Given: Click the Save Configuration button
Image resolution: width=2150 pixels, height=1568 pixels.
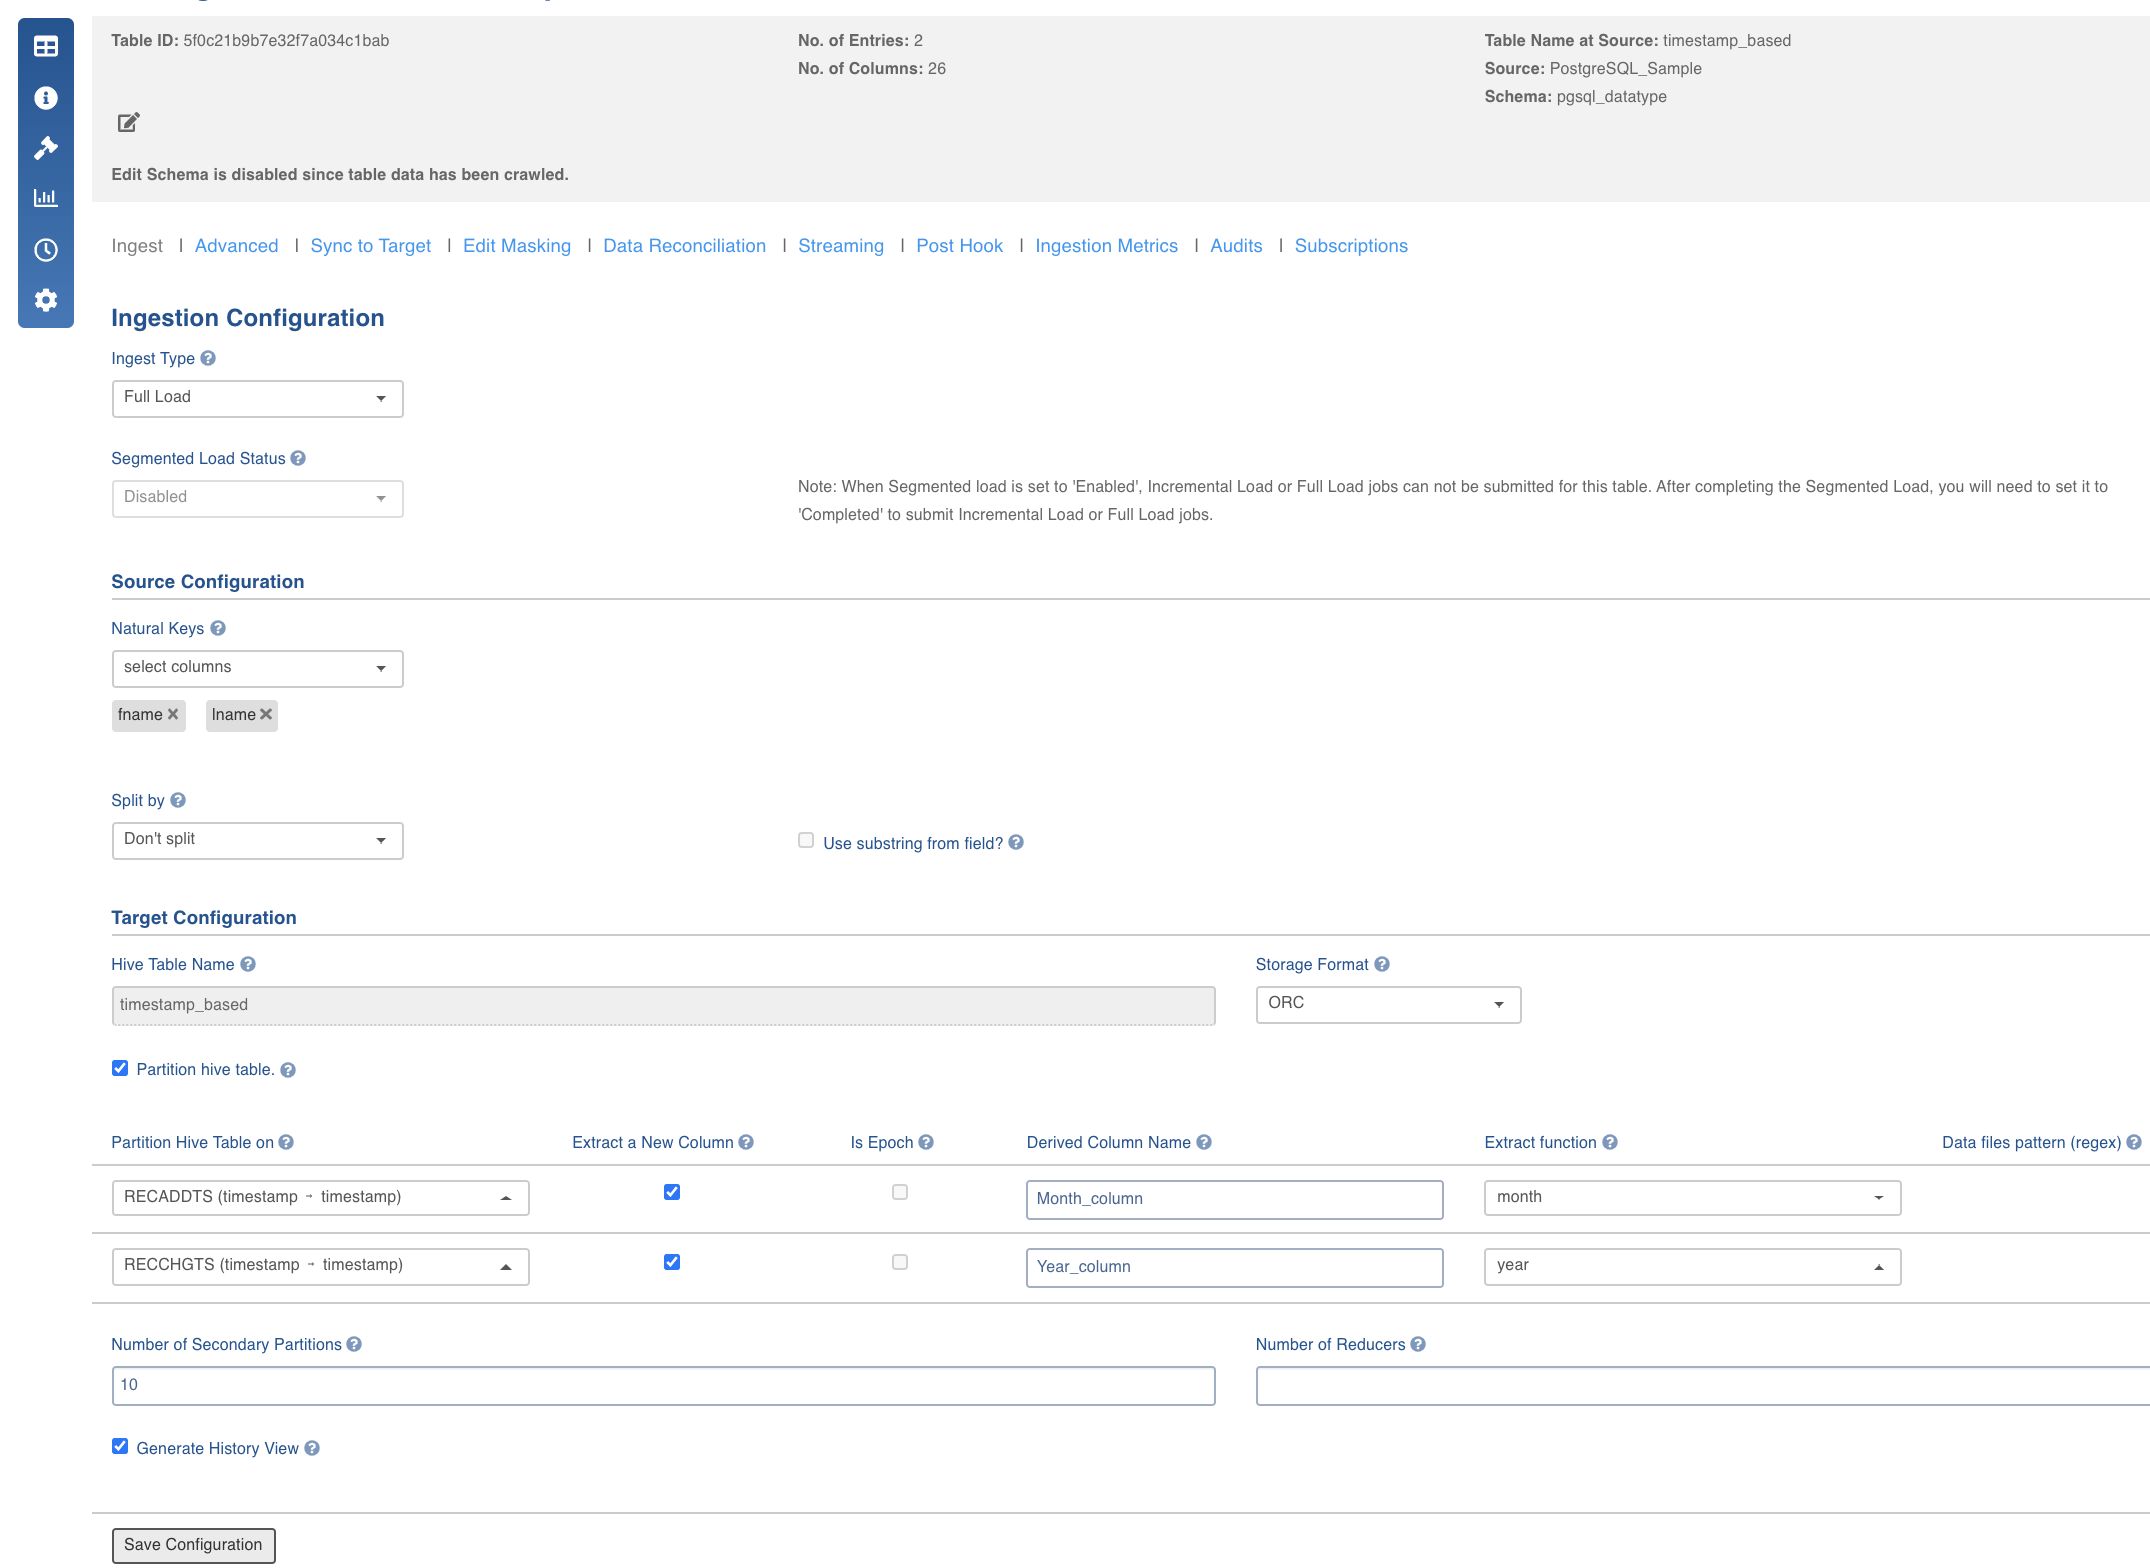Looking at the screenshot, I should coord(193,1545).
